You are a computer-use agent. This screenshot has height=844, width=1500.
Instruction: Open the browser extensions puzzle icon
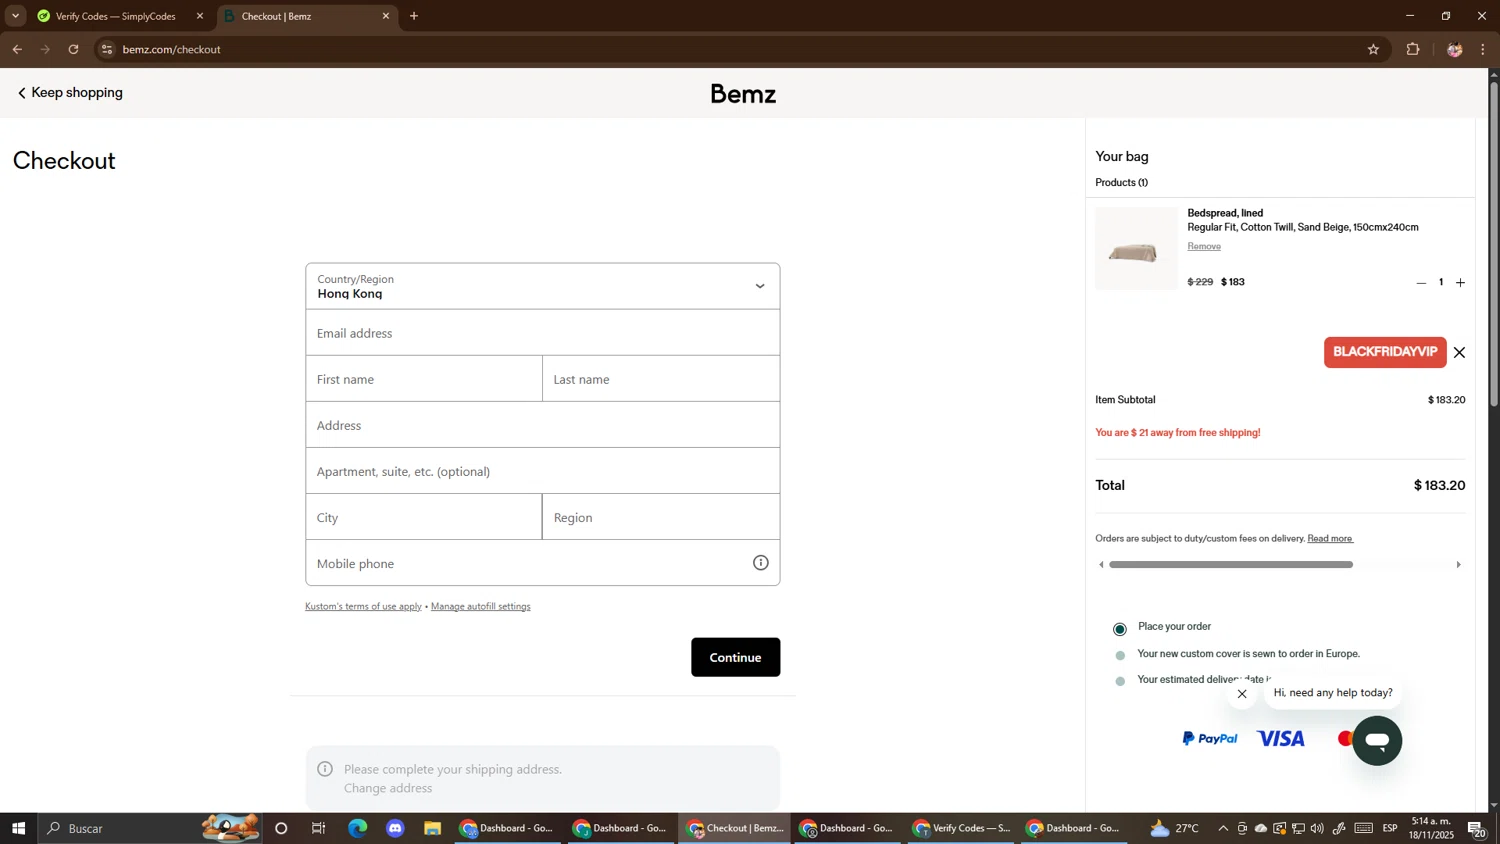[1413, 49]
